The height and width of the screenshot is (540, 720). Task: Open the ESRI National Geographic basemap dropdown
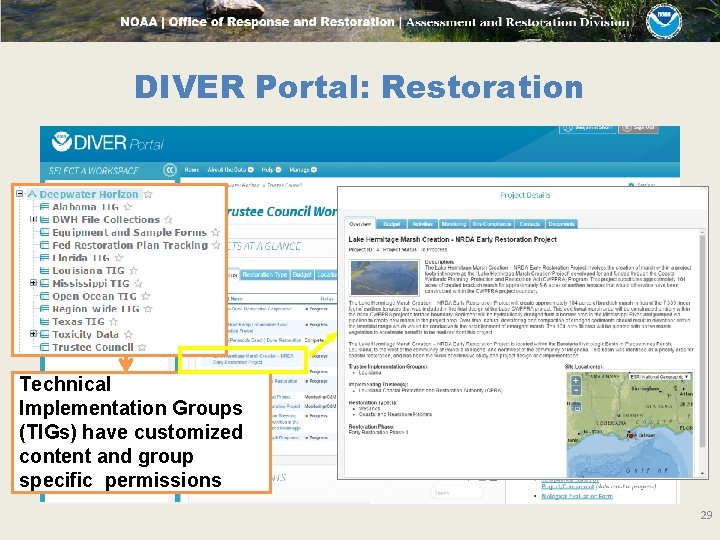click(x=660, y=376)
